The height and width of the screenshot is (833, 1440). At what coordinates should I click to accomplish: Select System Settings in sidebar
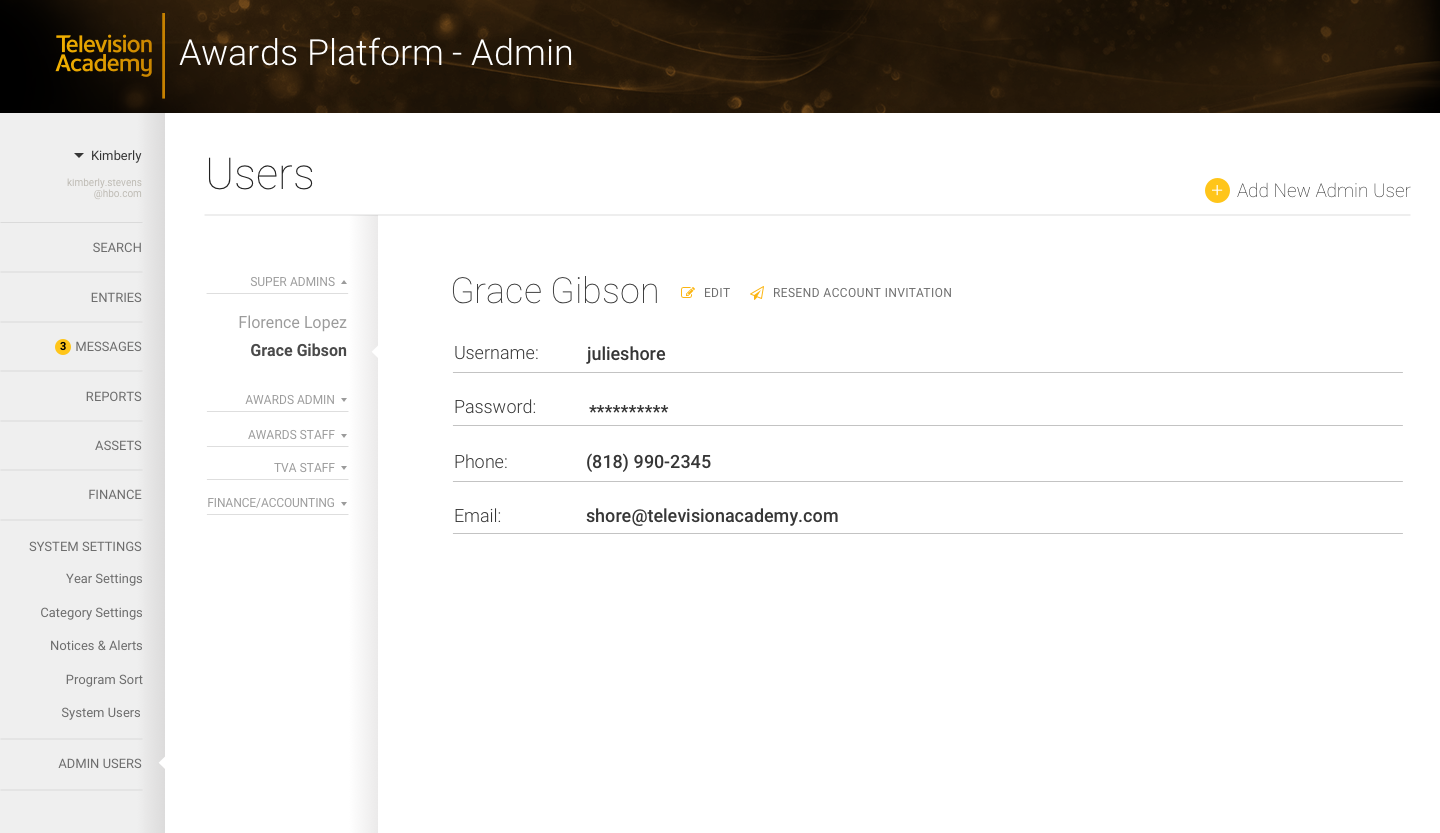85,547
